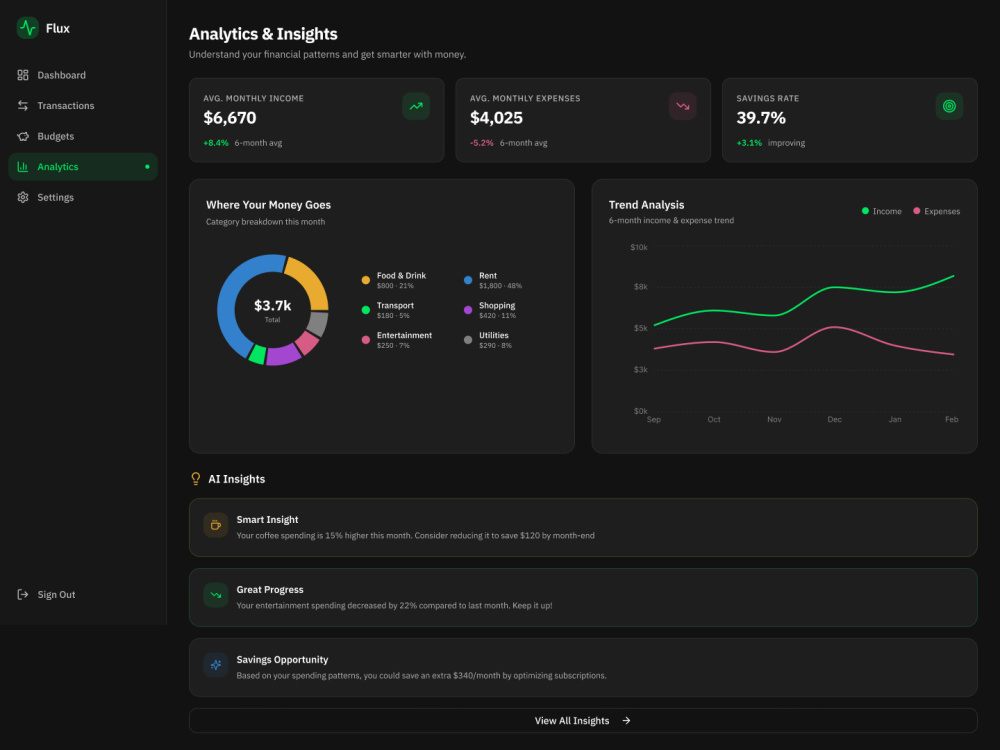Image resolution: width=1000 pixels, height=750 pixels.
Task: Open Settings from the sidebar
Action: tap(83, 198)
